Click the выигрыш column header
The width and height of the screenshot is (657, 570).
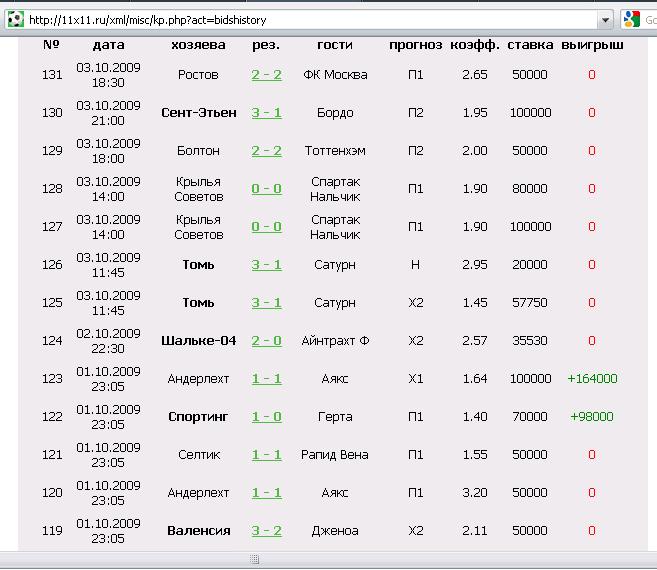pyautogui.click(x=592, y=45)
